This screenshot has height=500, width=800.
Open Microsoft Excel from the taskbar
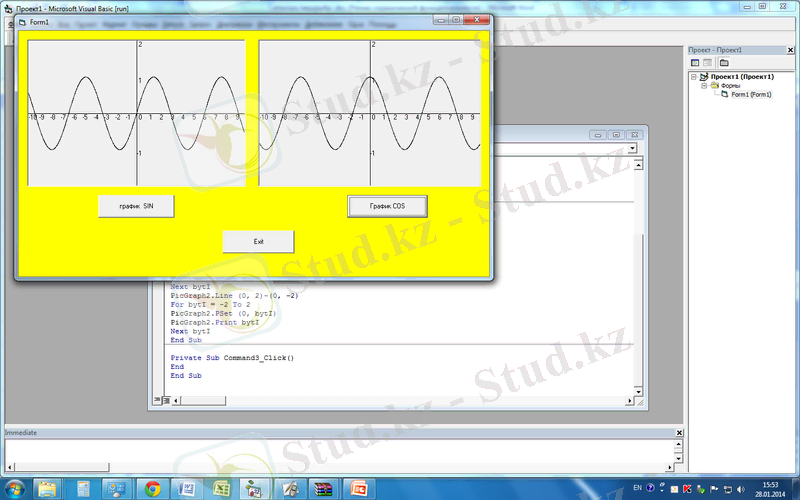221,488
